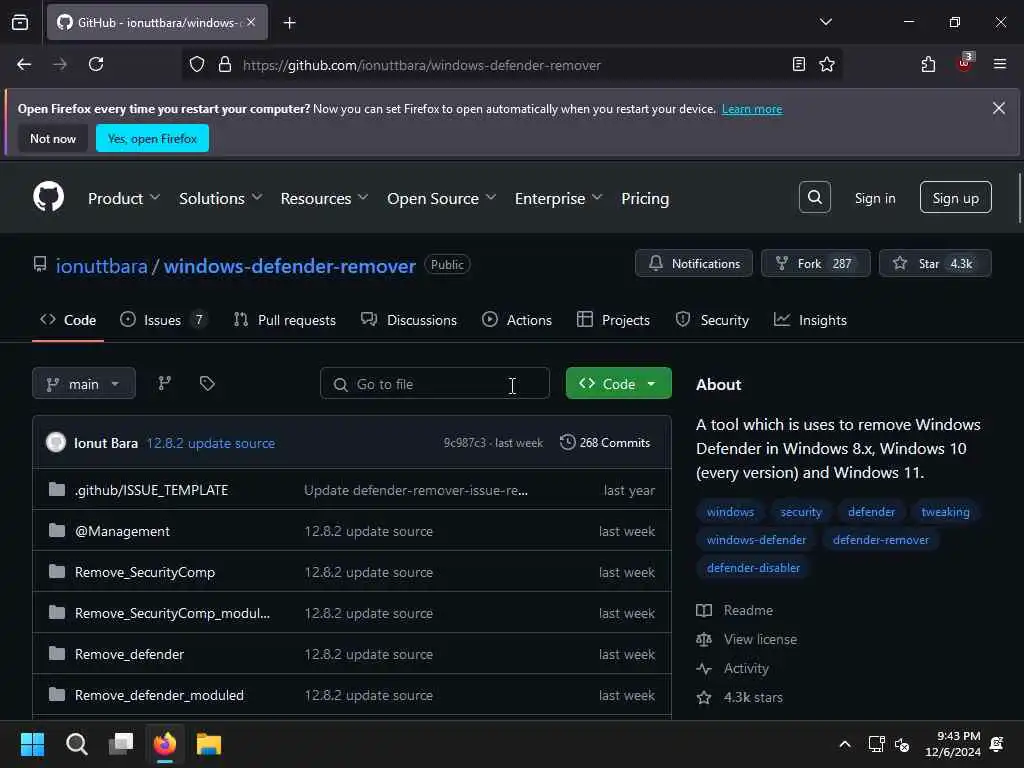Viewport: 1024px width, 768px height.
Task: Click Ionut Bara's avatar image
Action: click(56, 442)
